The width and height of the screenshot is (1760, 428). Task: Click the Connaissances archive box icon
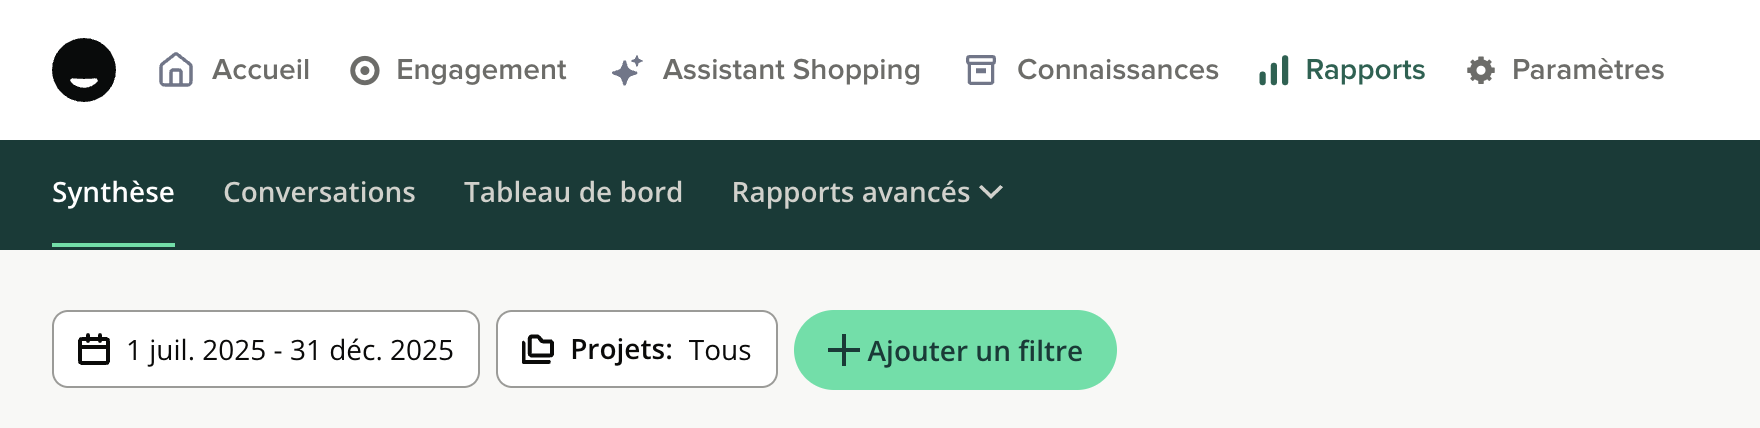click(x=981, y=70)
